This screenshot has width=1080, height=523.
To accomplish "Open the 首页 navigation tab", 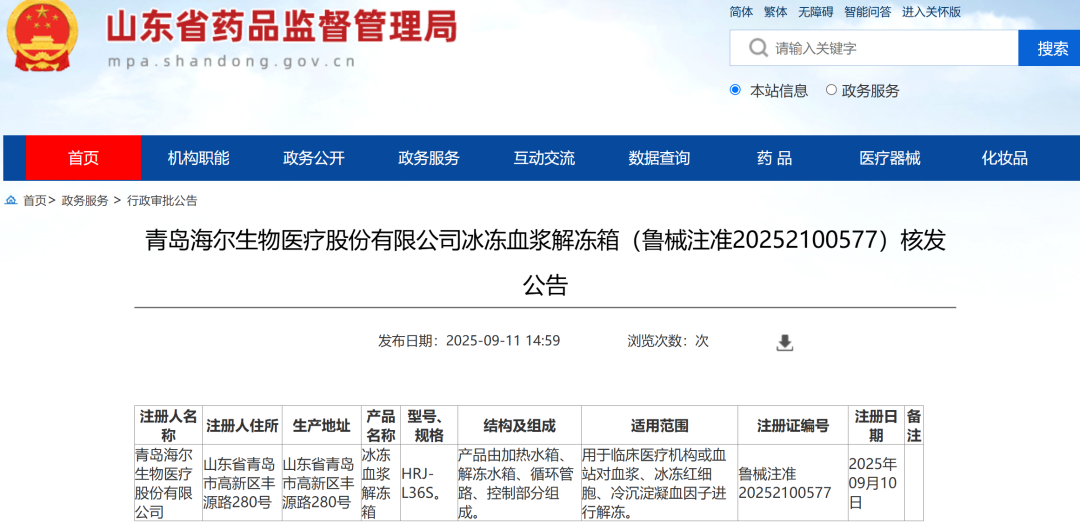I will pos(83,158).
